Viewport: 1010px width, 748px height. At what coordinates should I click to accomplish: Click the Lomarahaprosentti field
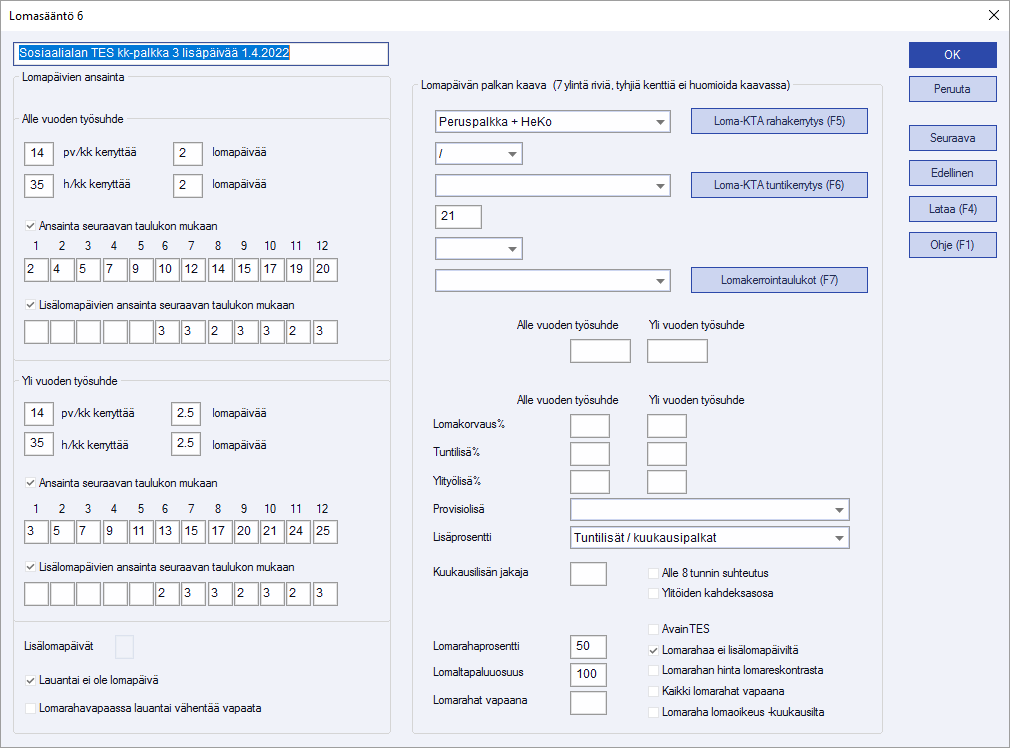[x=587, y=647]
